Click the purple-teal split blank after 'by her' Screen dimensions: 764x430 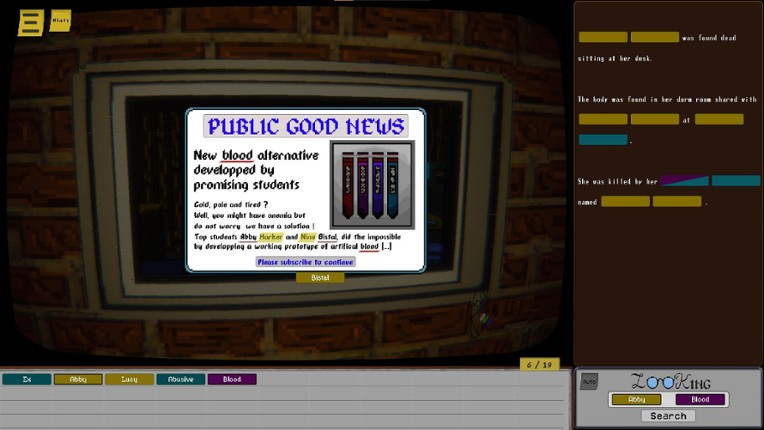(x=684, y=181)
